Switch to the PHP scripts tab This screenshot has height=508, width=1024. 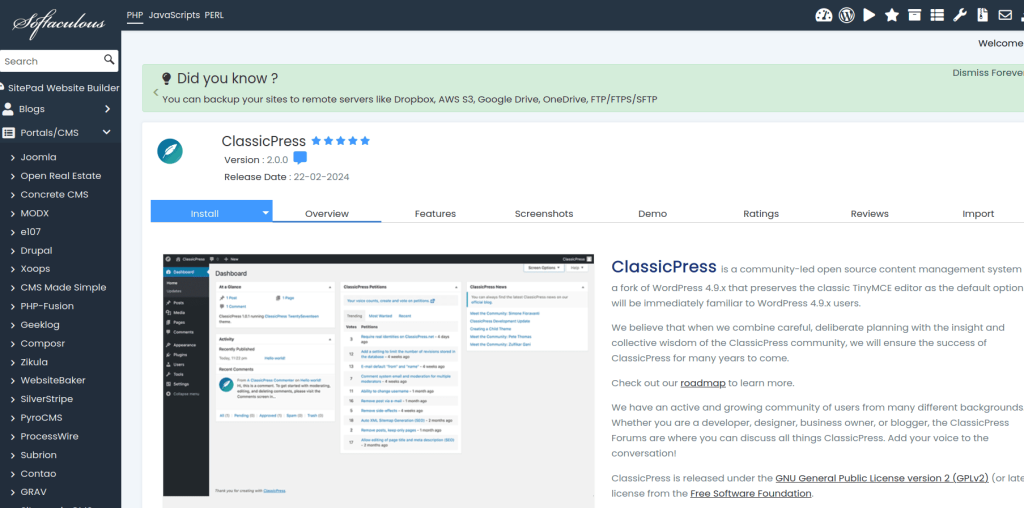tap(135, 14)
